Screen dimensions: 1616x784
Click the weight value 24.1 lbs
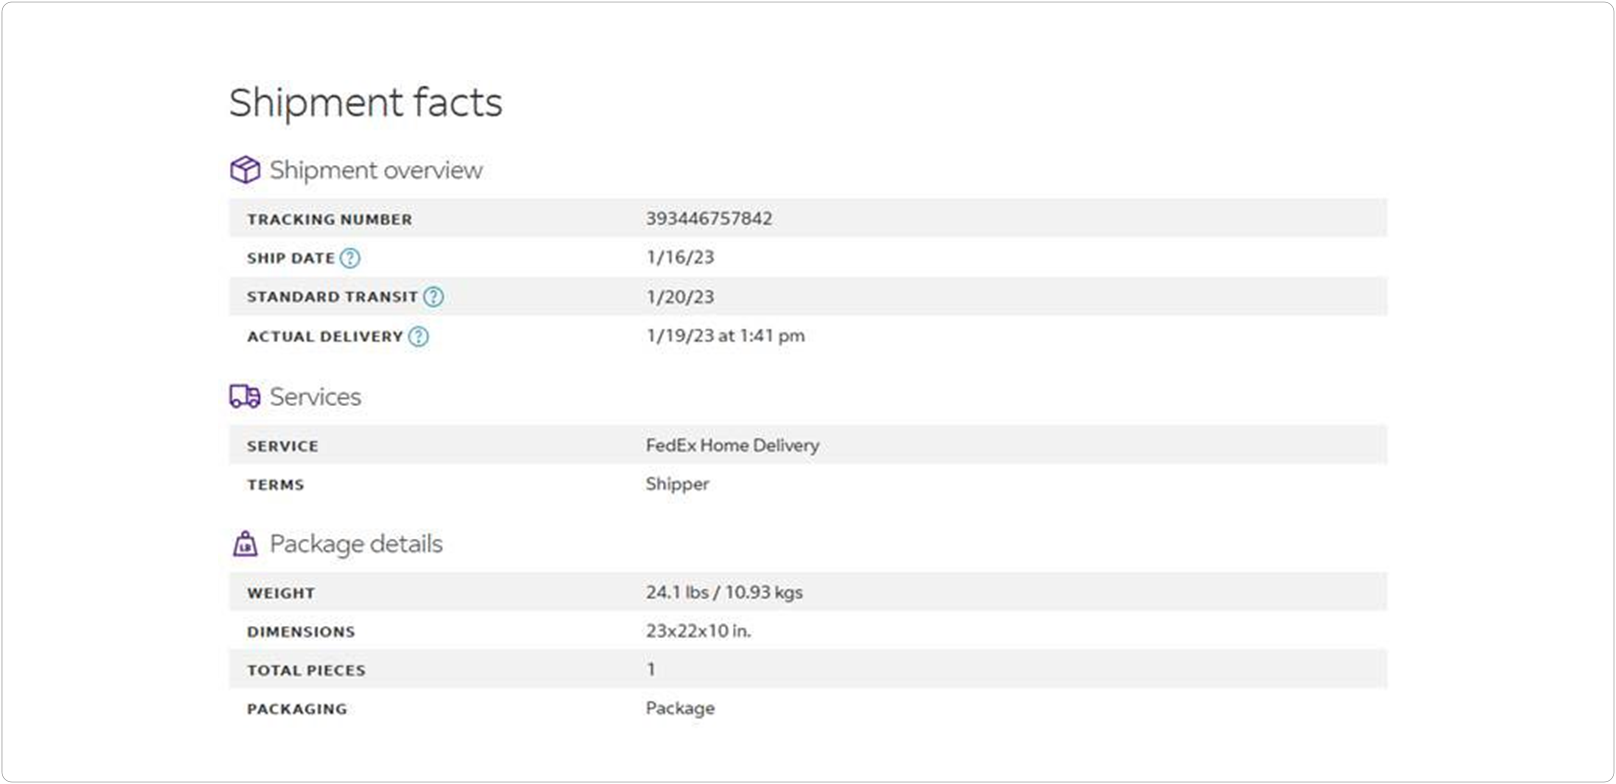[676, 592]
